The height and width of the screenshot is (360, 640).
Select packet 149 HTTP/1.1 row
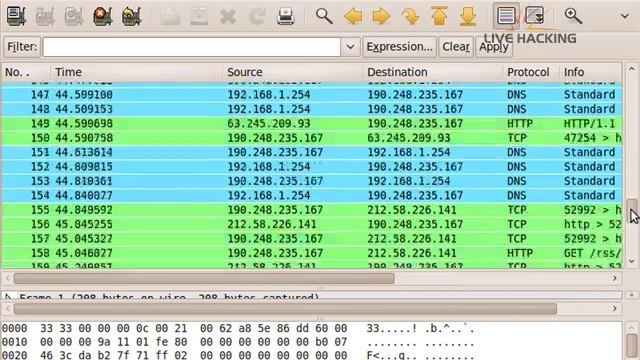click(312, 123)
